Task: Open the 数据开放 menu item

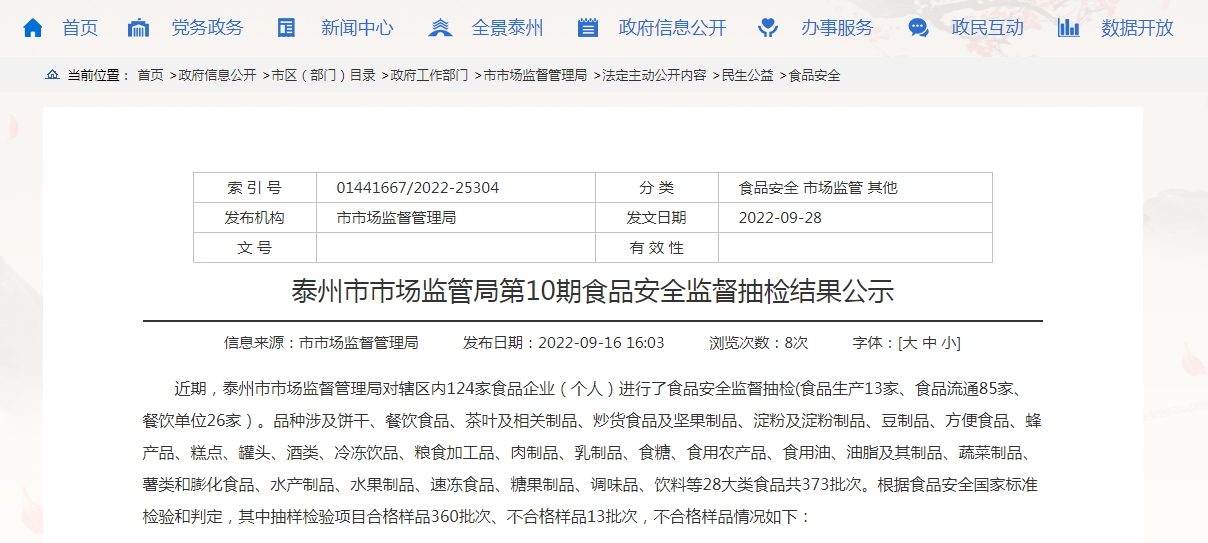Action: (1138, 28)
